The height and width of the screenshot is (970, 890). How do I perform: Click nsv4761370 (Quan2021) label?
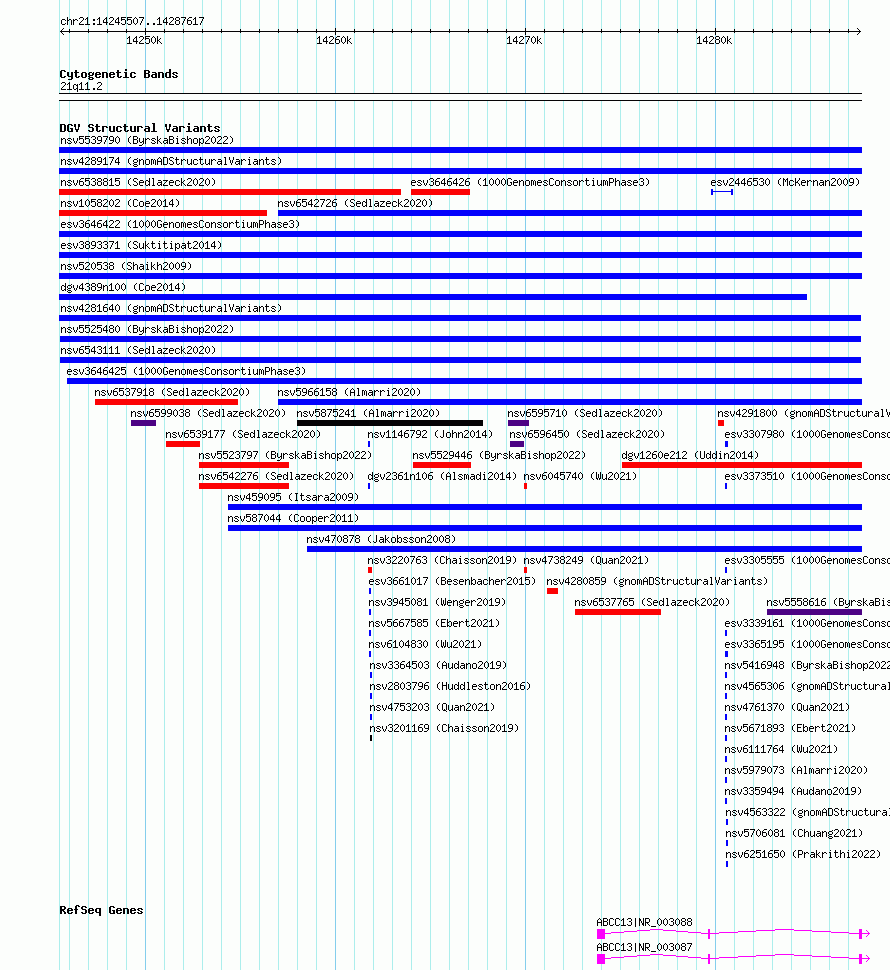click(x=787, y=708)
